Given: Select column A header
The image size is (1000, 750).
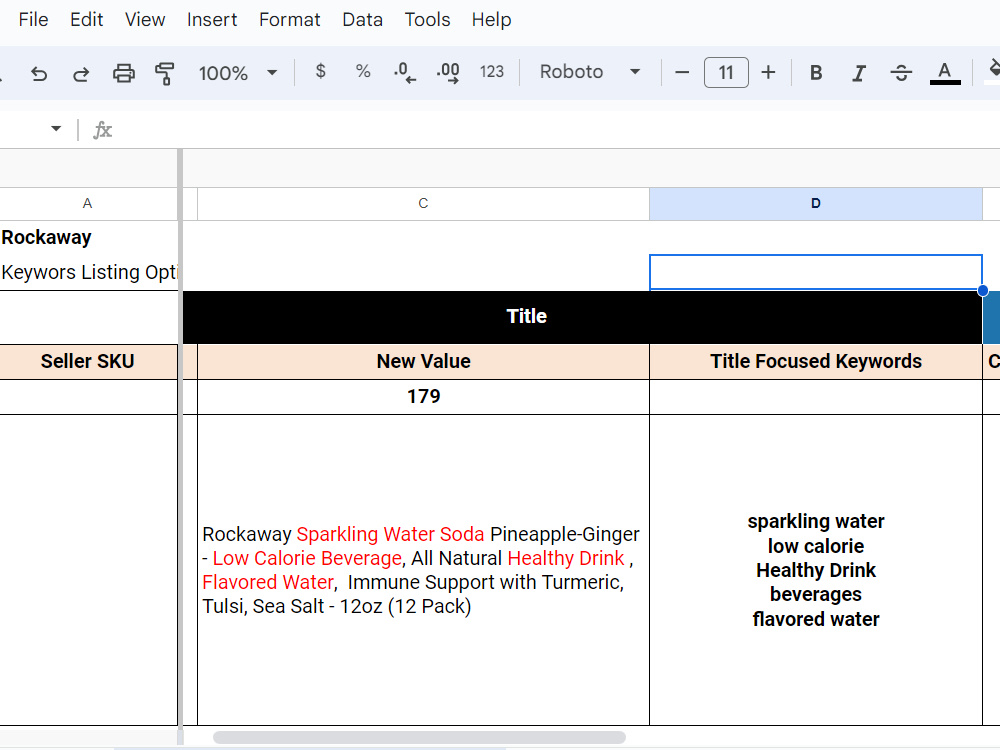Looking at the screenshot, I should pos(87,203).
